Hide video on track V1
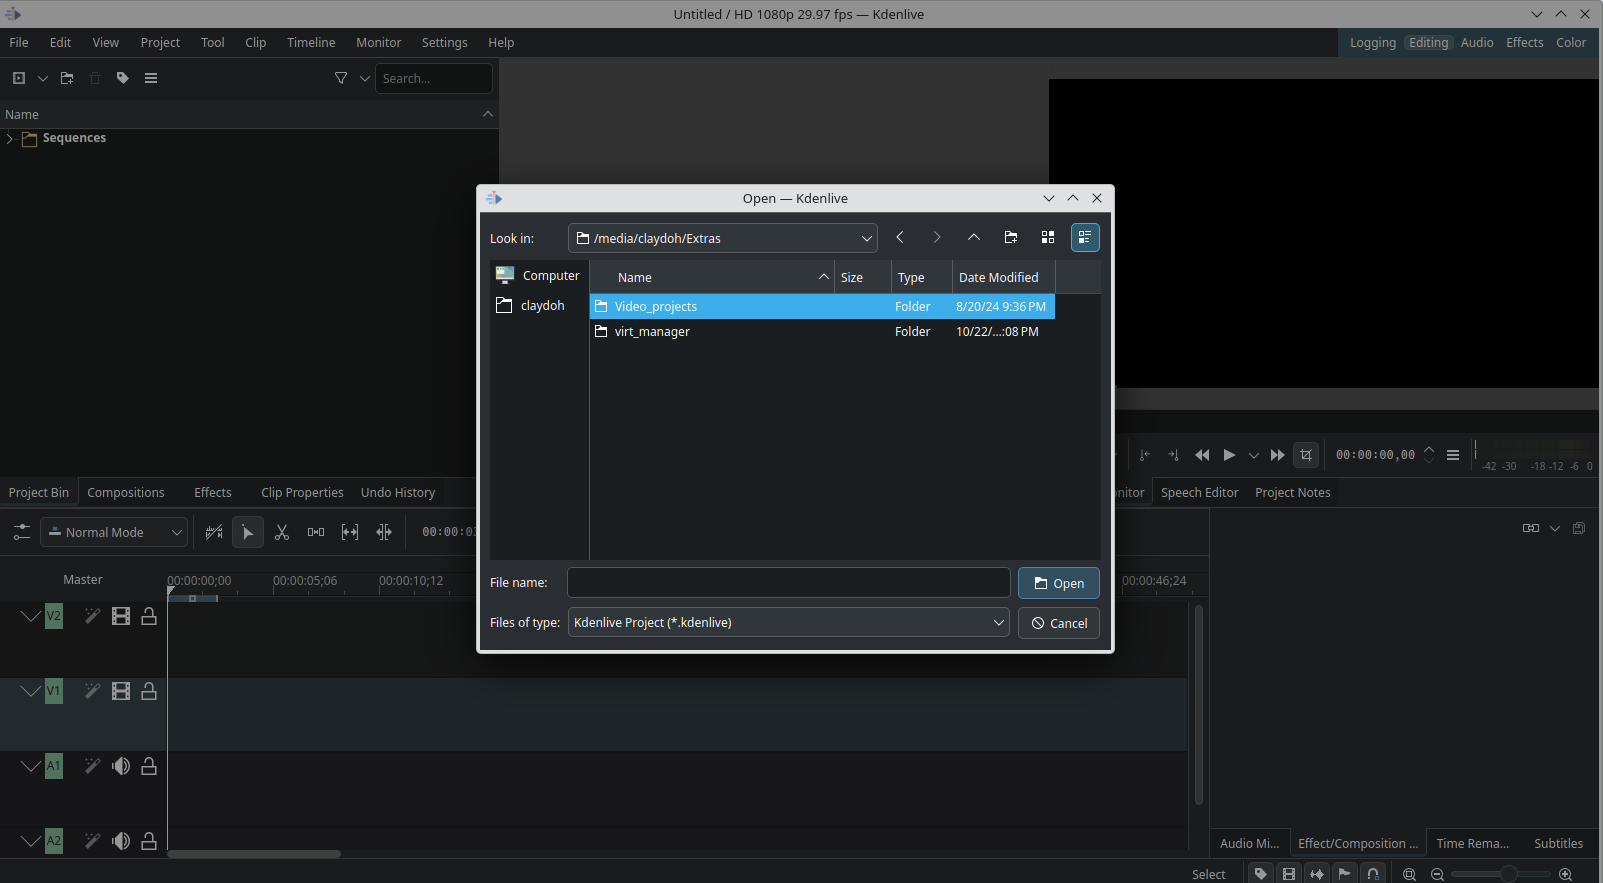 tap(121, 691)
